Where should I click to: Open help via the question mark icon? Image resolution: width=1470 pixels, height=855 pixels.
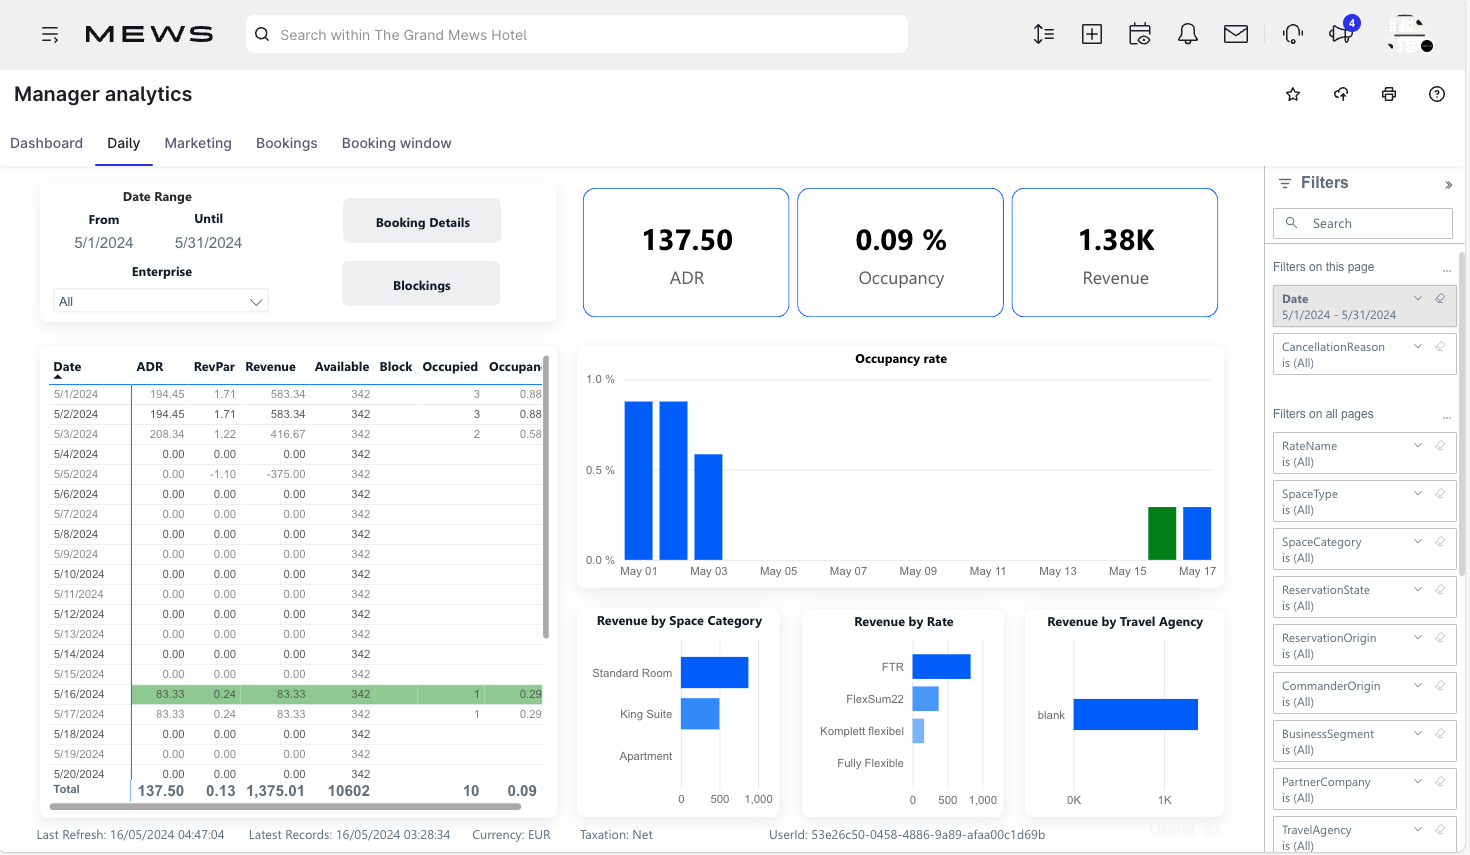tap(1436, 93)
